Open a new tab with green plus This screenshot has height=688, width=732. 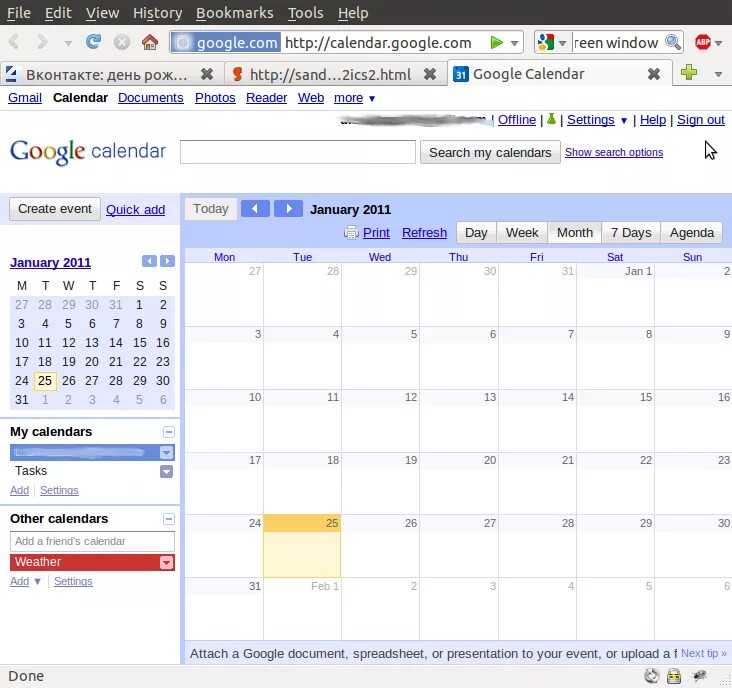689,72
